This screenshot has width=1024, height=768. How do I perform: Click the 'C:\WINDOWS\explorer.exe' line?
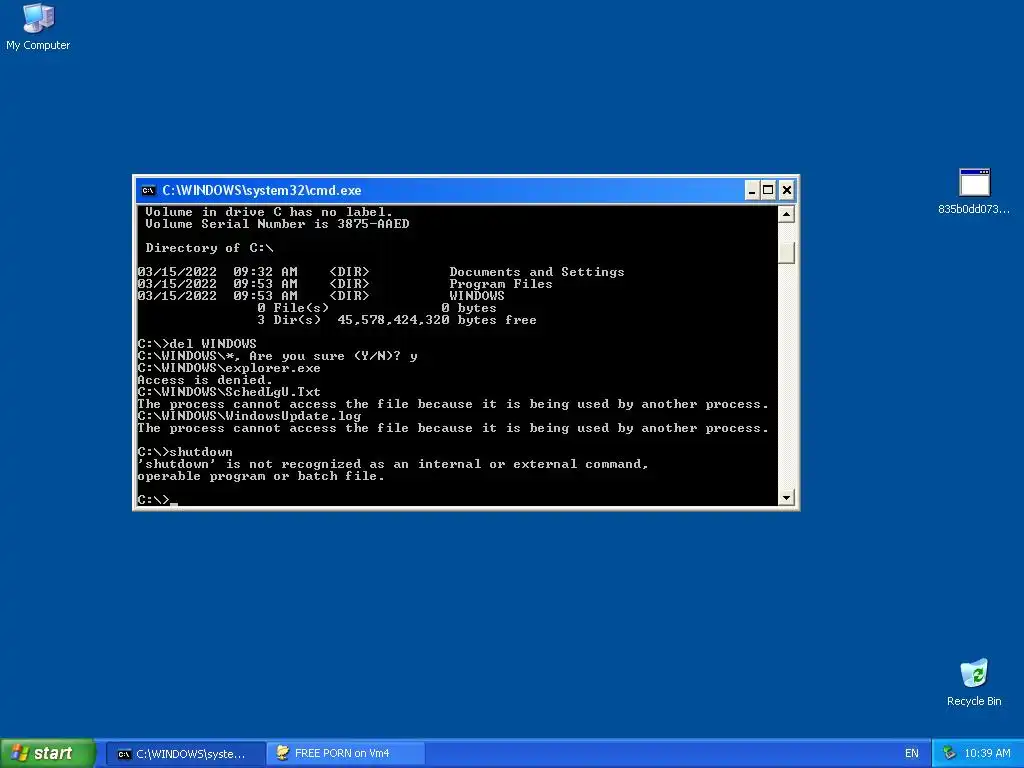click(x=229, y=368)
